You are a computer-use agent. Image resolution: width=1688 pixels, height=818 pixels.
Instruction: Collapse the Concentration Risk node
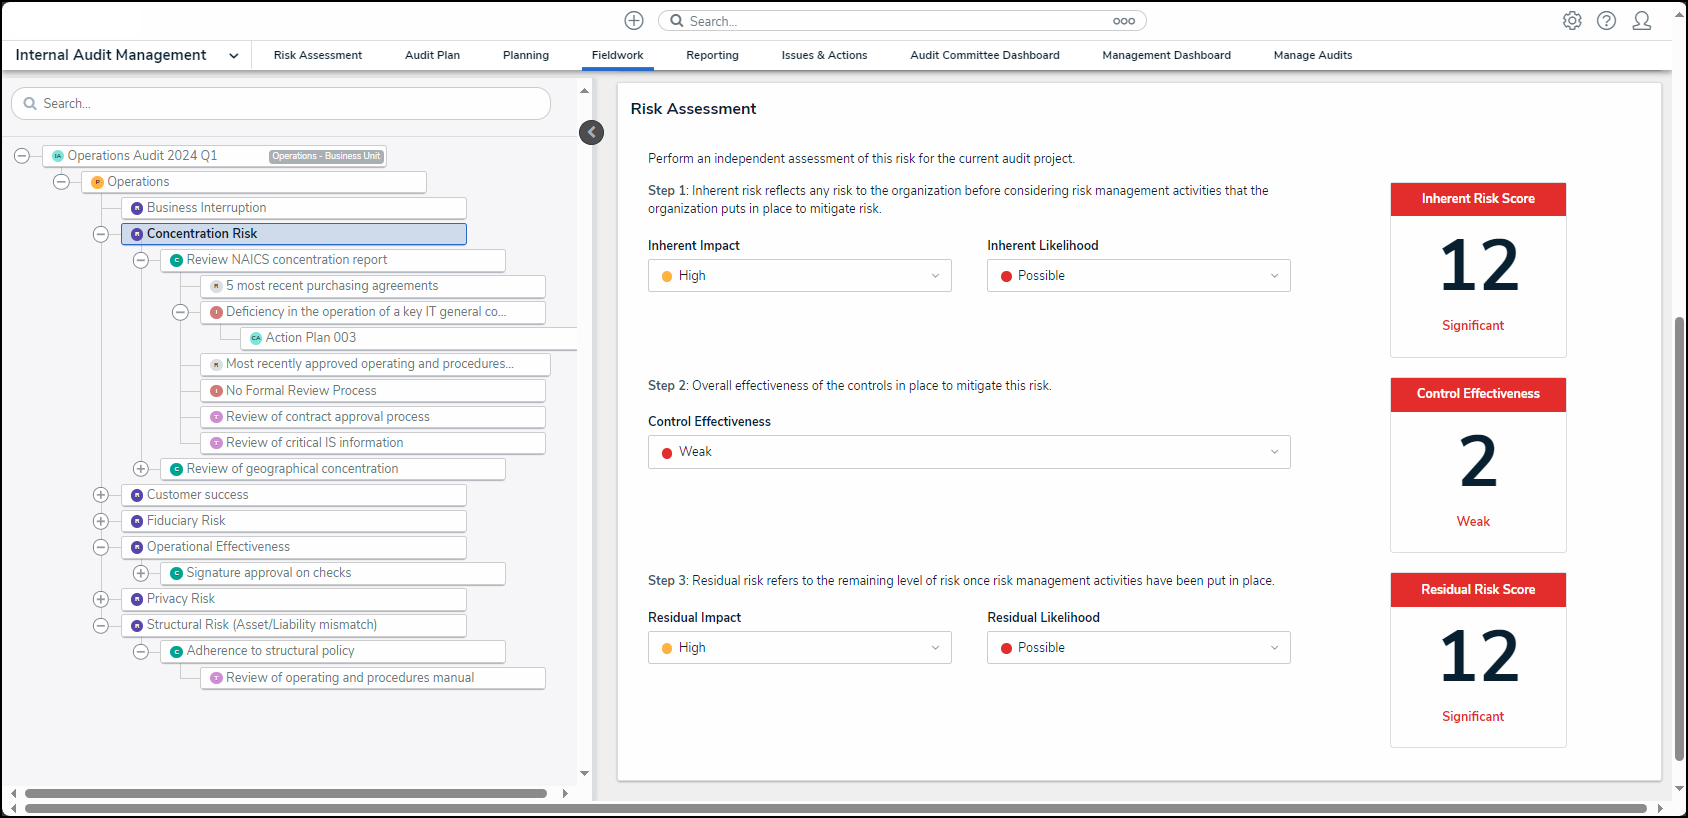pyautogui.click(x=101, y=234)
